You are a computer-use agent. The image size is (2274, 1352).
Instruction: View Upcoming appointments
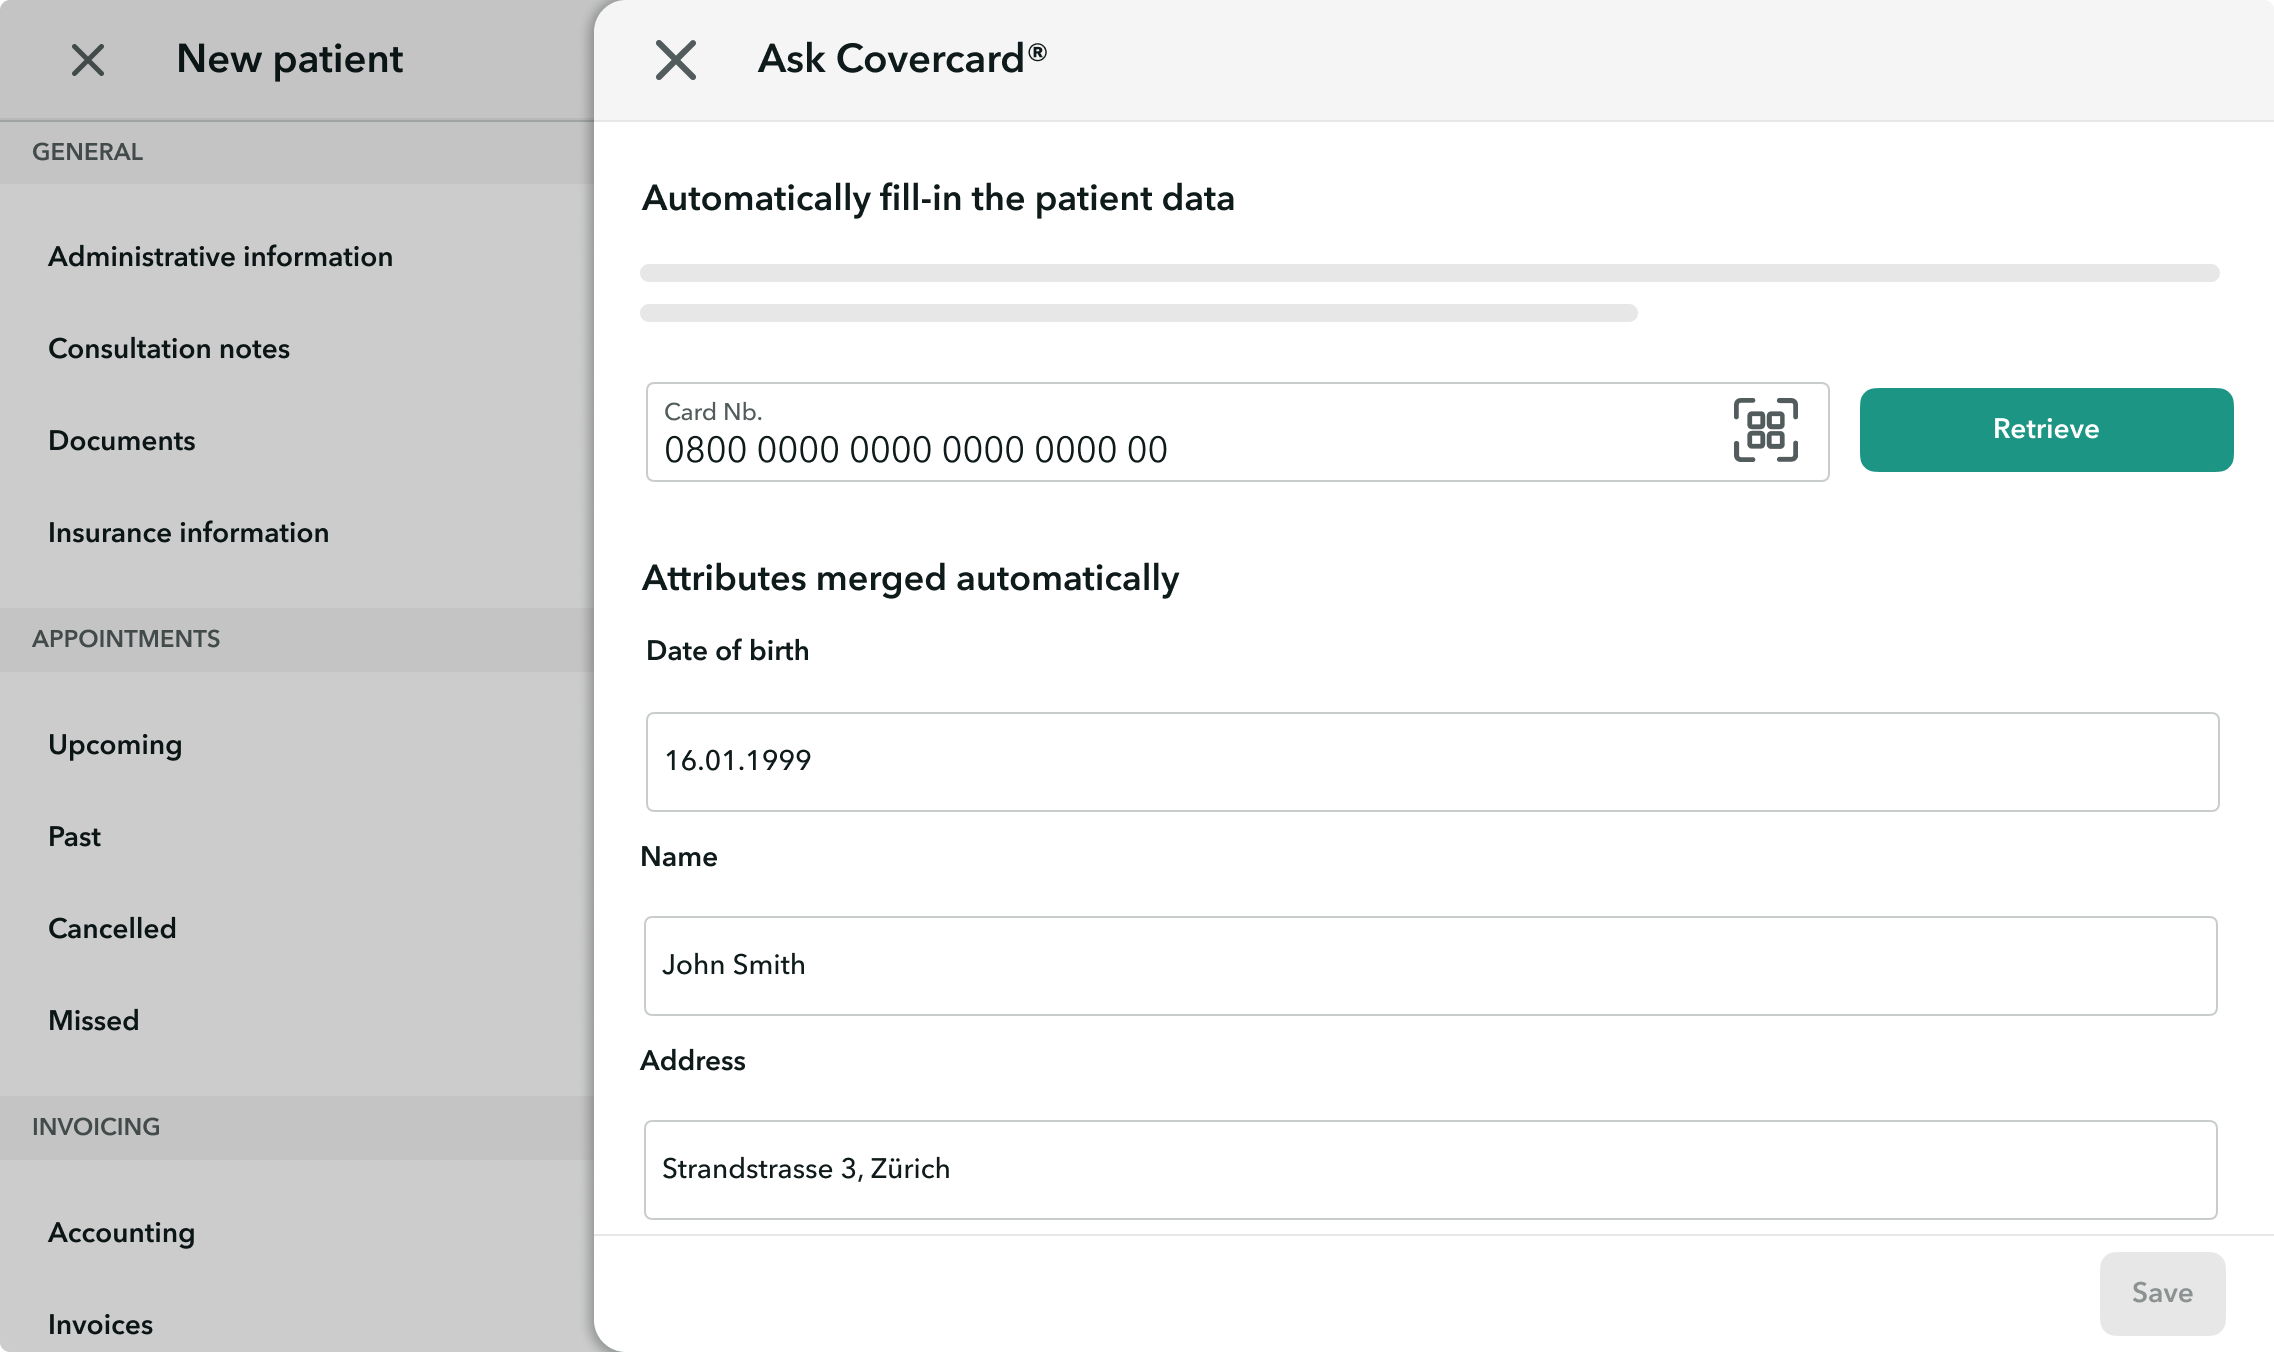(114, 744)
